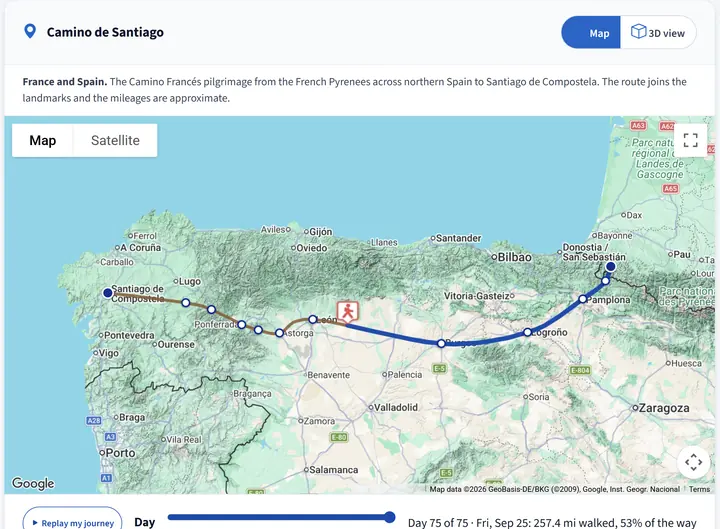Click the Vitoria-Gasteiz city label

(477, 296)
